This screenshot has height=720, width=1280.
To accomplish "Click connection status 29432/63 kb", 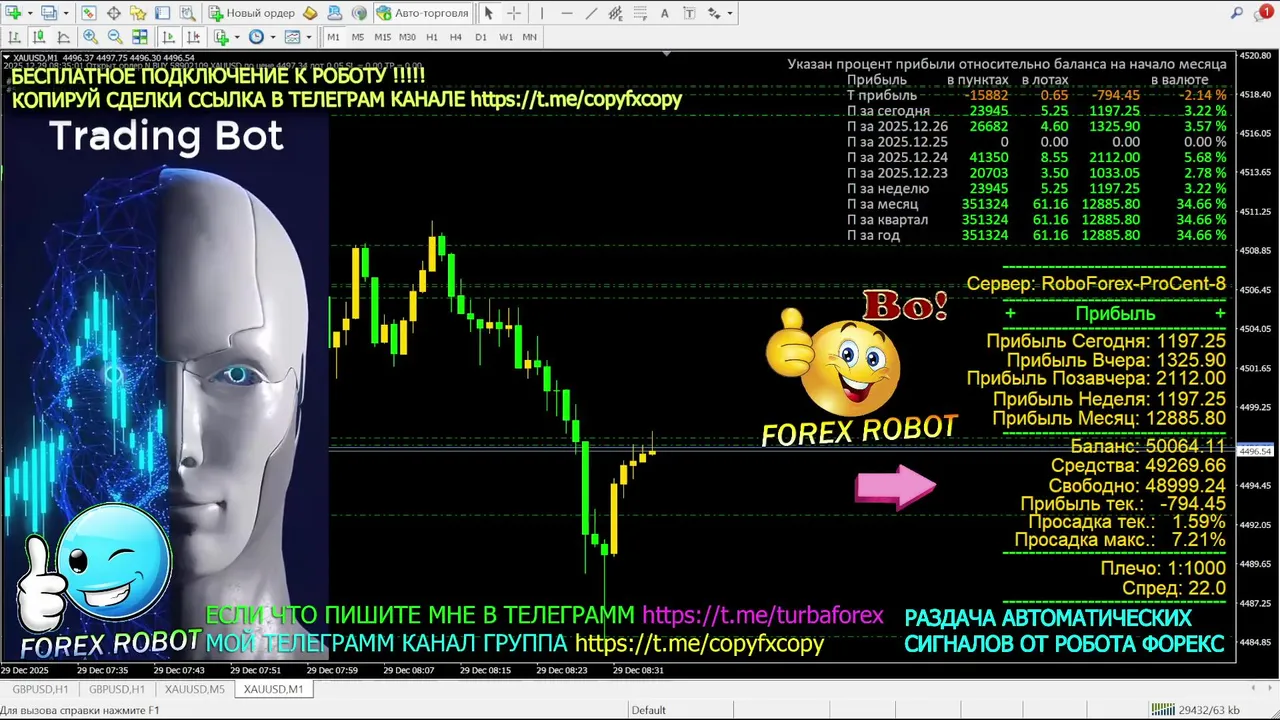I will pyautogui.click(x=1195, y=710).
